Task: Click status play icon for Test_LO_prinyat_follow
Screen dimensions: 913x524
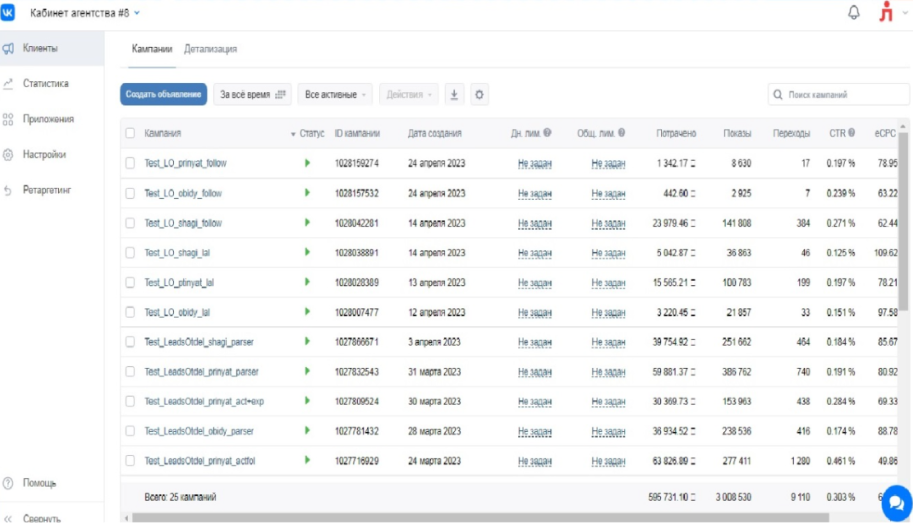Action: (x=307, y=163)
